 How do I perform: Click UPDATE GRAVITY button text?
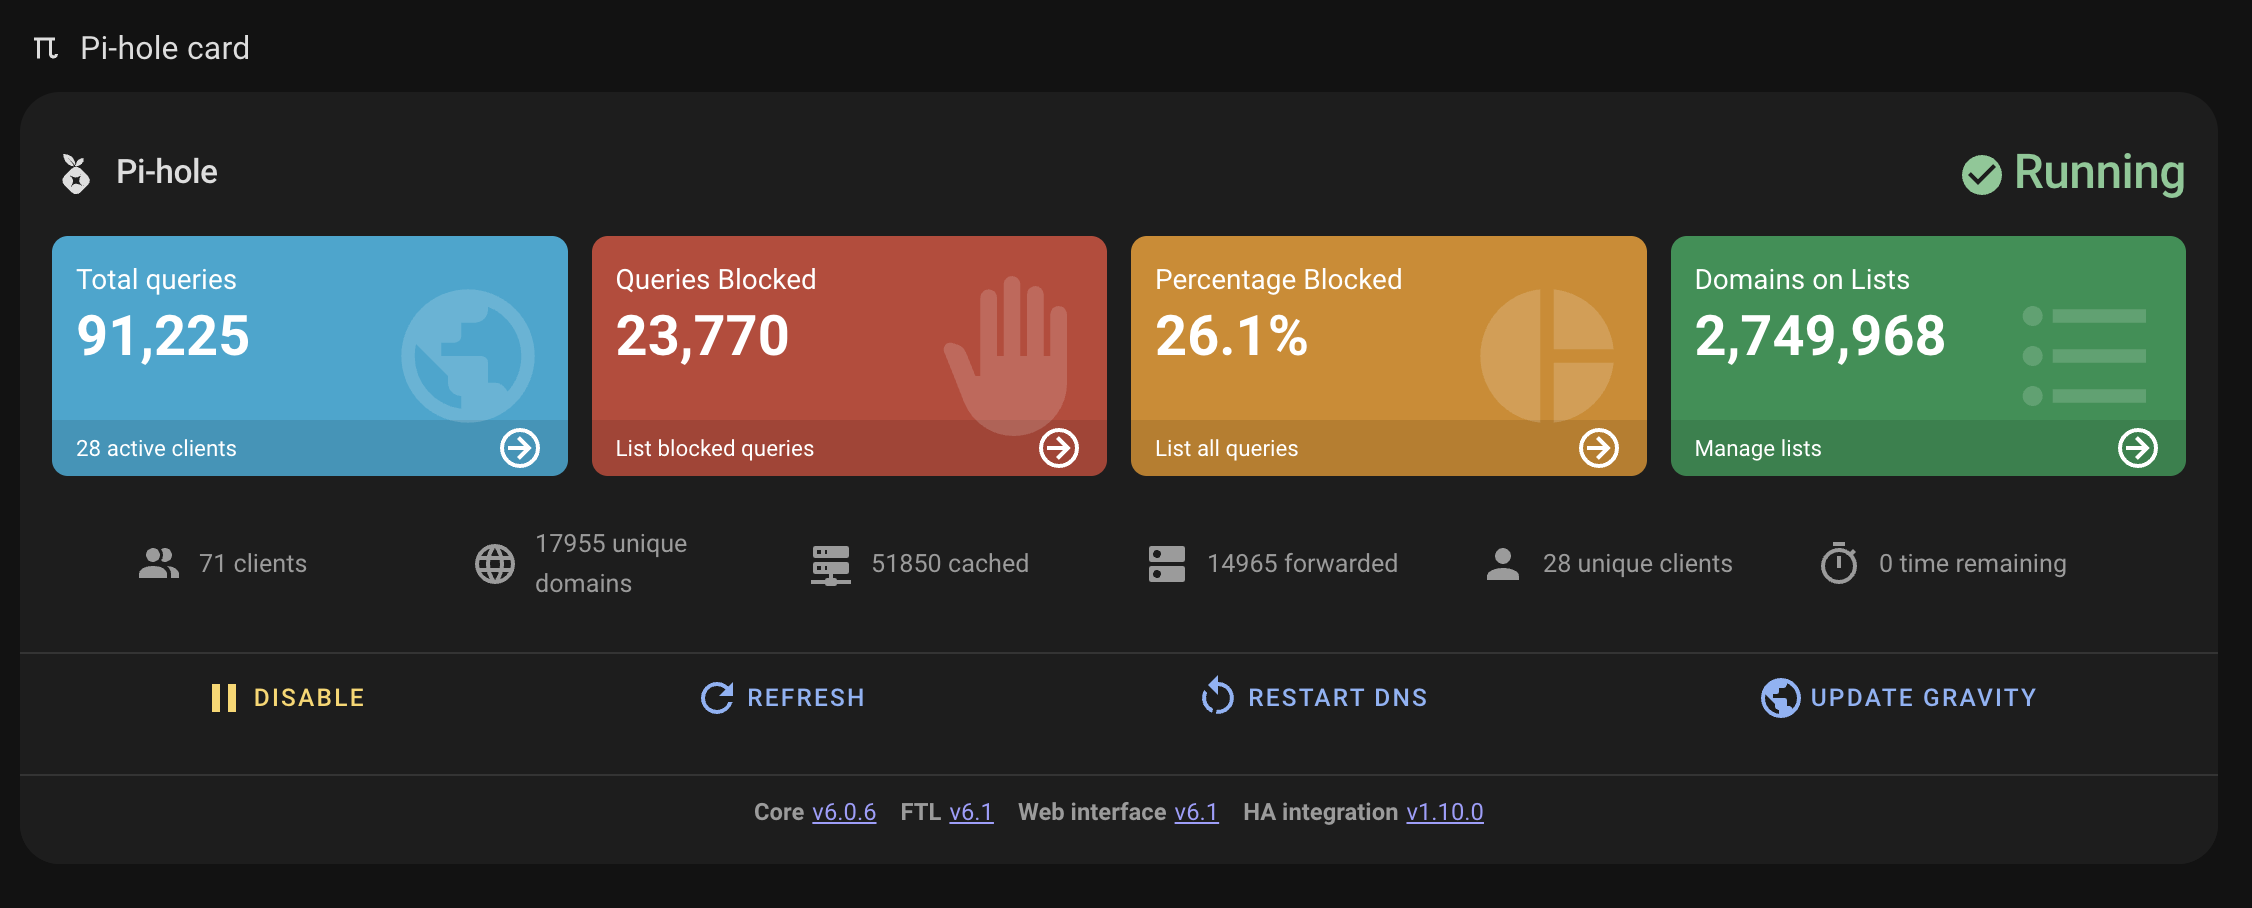click(x=1924, y=698)
